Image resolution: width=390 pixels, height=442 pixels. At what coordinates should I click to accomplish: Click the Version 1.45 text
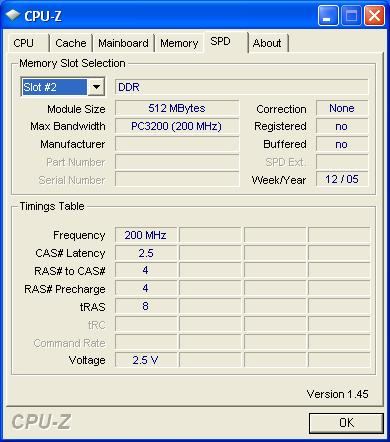337,394
